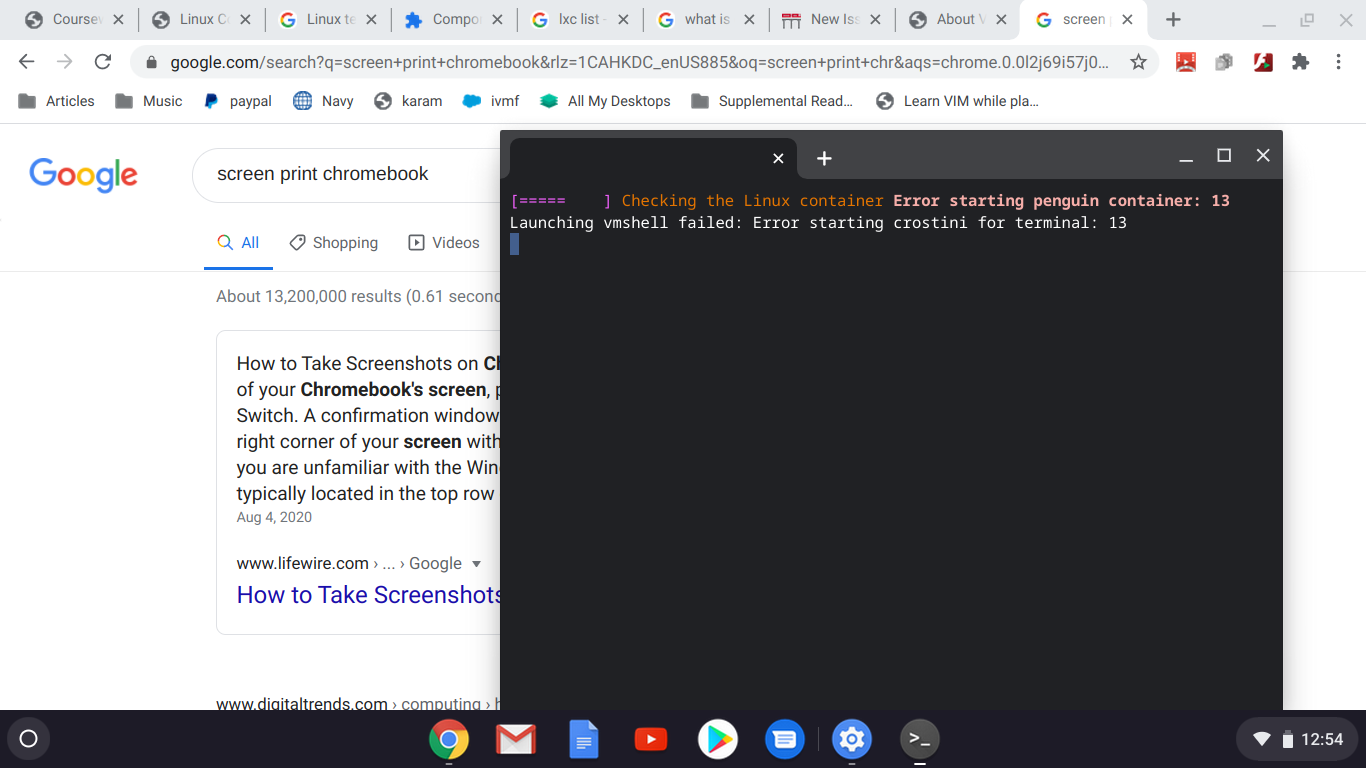Screen dimensions: 1366x768
Task: Switch to the Videos search tab
Action: coord(444,243)
